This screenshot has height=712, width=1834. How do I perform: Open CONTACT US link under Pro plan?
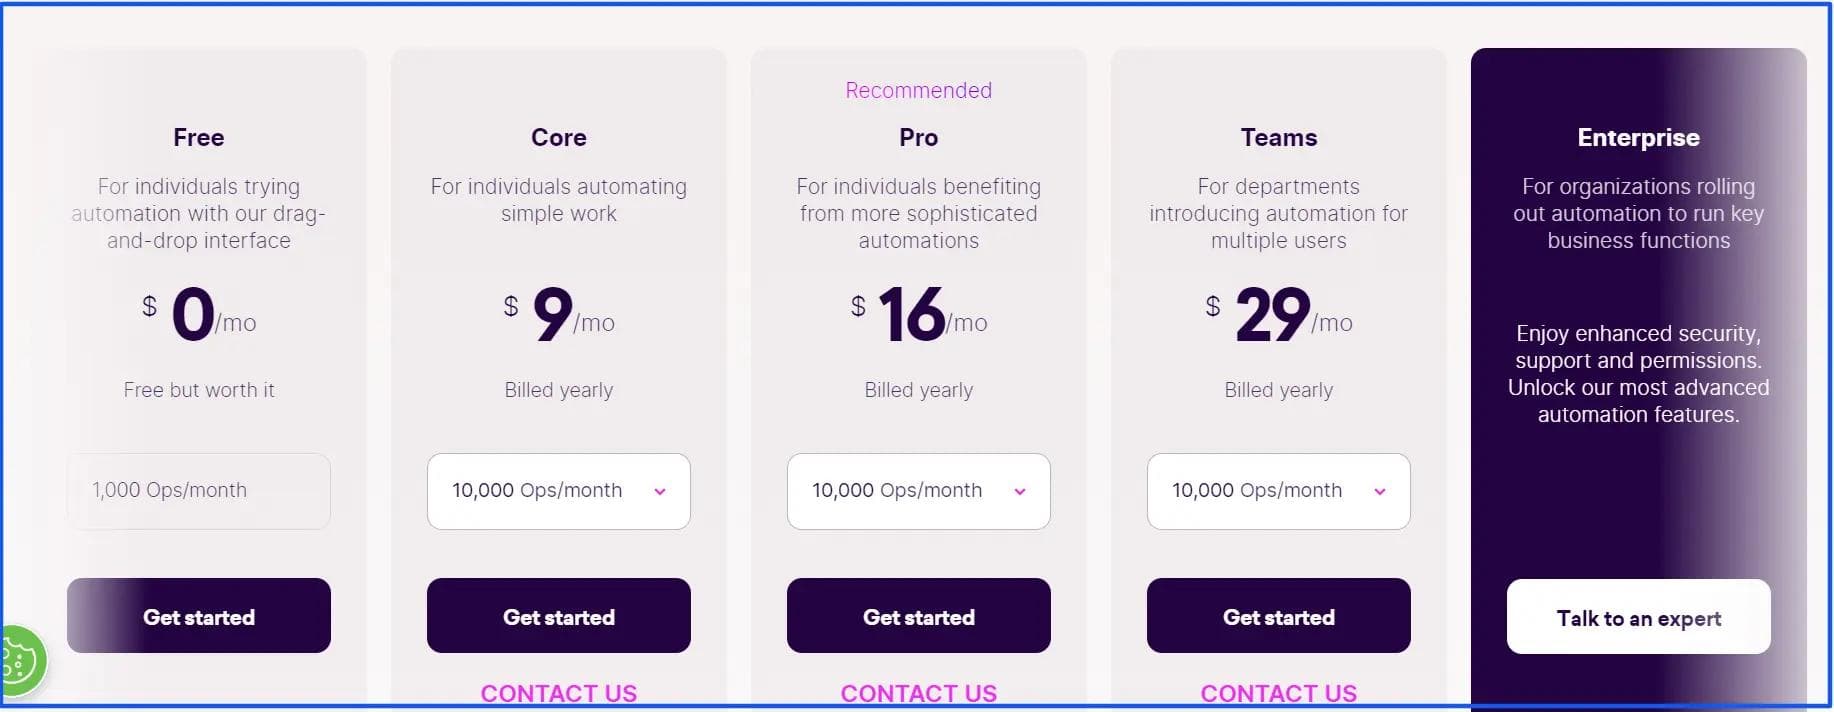[919, 693]
